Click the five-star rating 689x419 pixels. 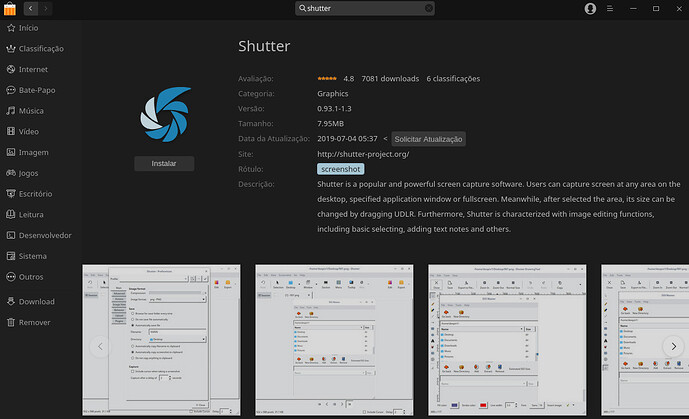coord(327,78)
